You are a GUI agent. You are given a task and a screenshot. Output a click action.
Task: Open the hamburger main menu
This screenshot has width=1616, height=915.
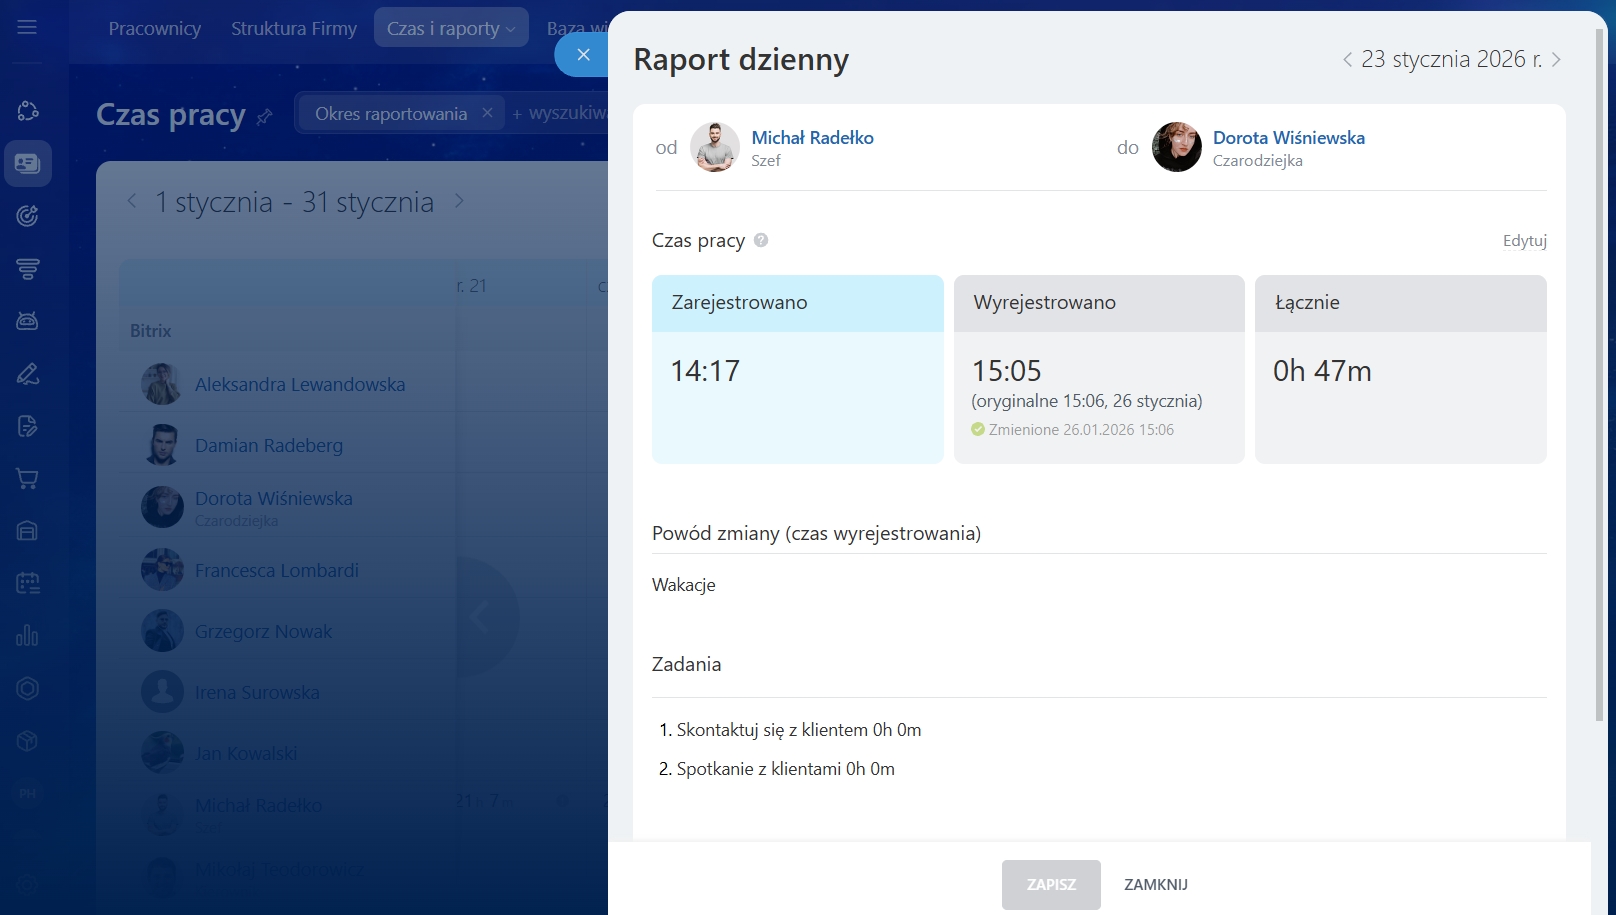coord(27,27)
